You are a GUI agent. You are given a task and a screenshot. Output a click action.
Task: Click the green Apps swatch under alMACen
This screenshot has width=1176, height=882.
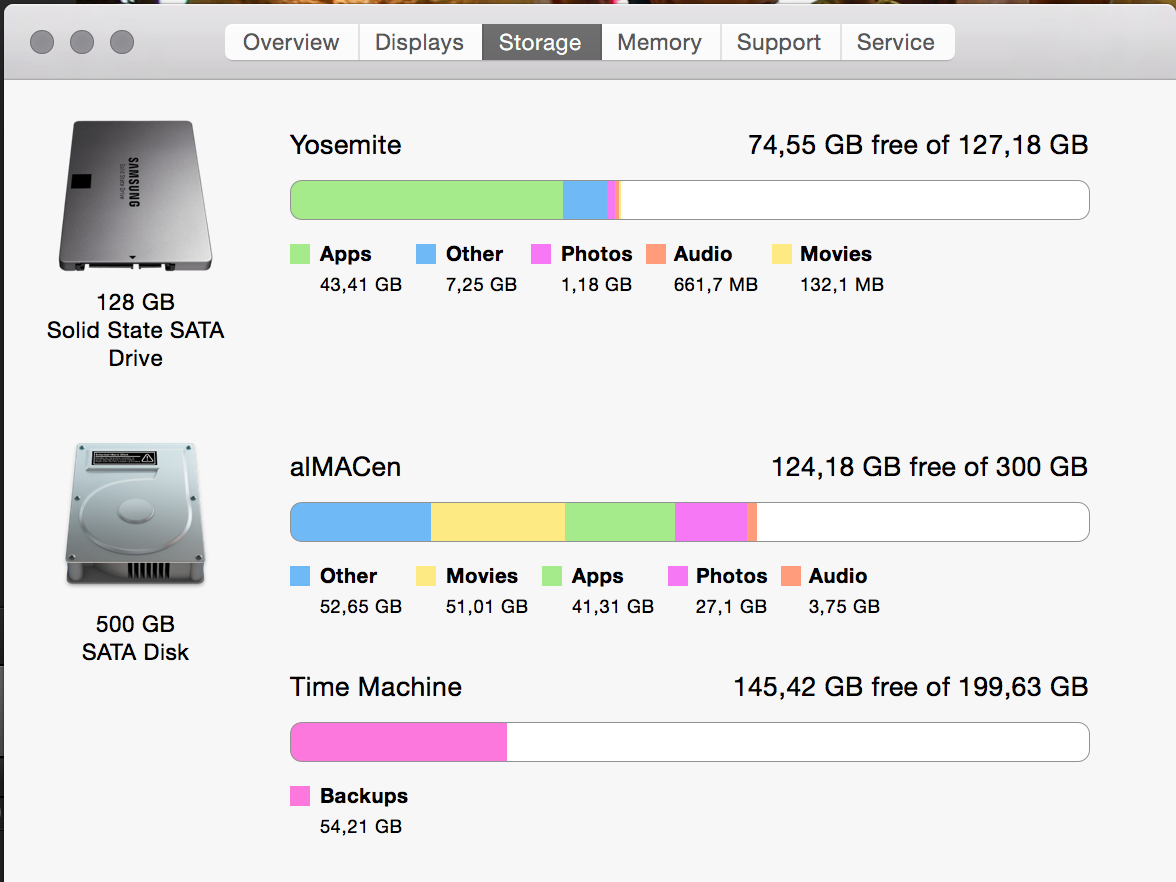[552, 576]
